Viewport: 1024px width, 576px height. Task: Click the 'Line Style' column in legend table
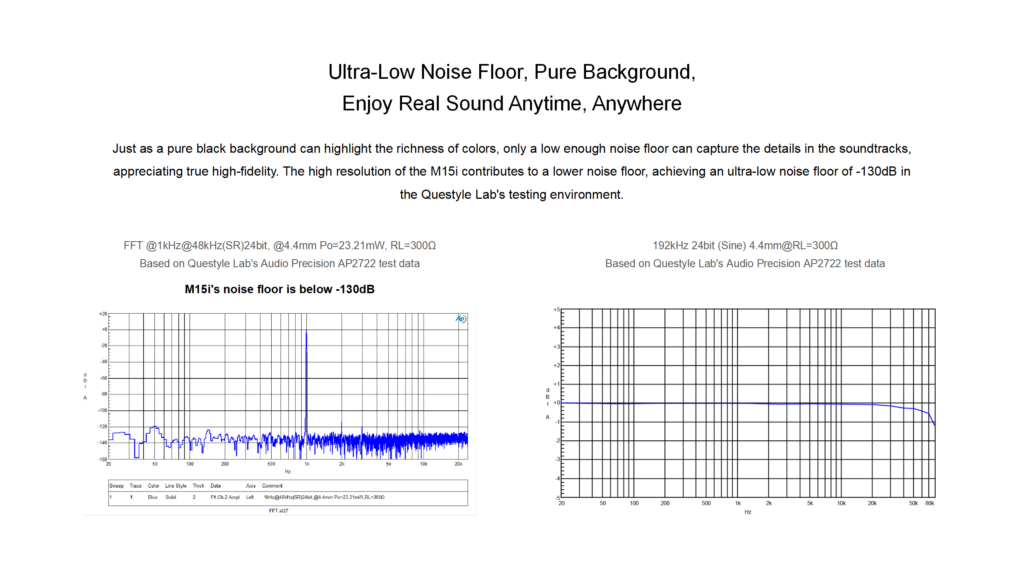click(176, 485)
